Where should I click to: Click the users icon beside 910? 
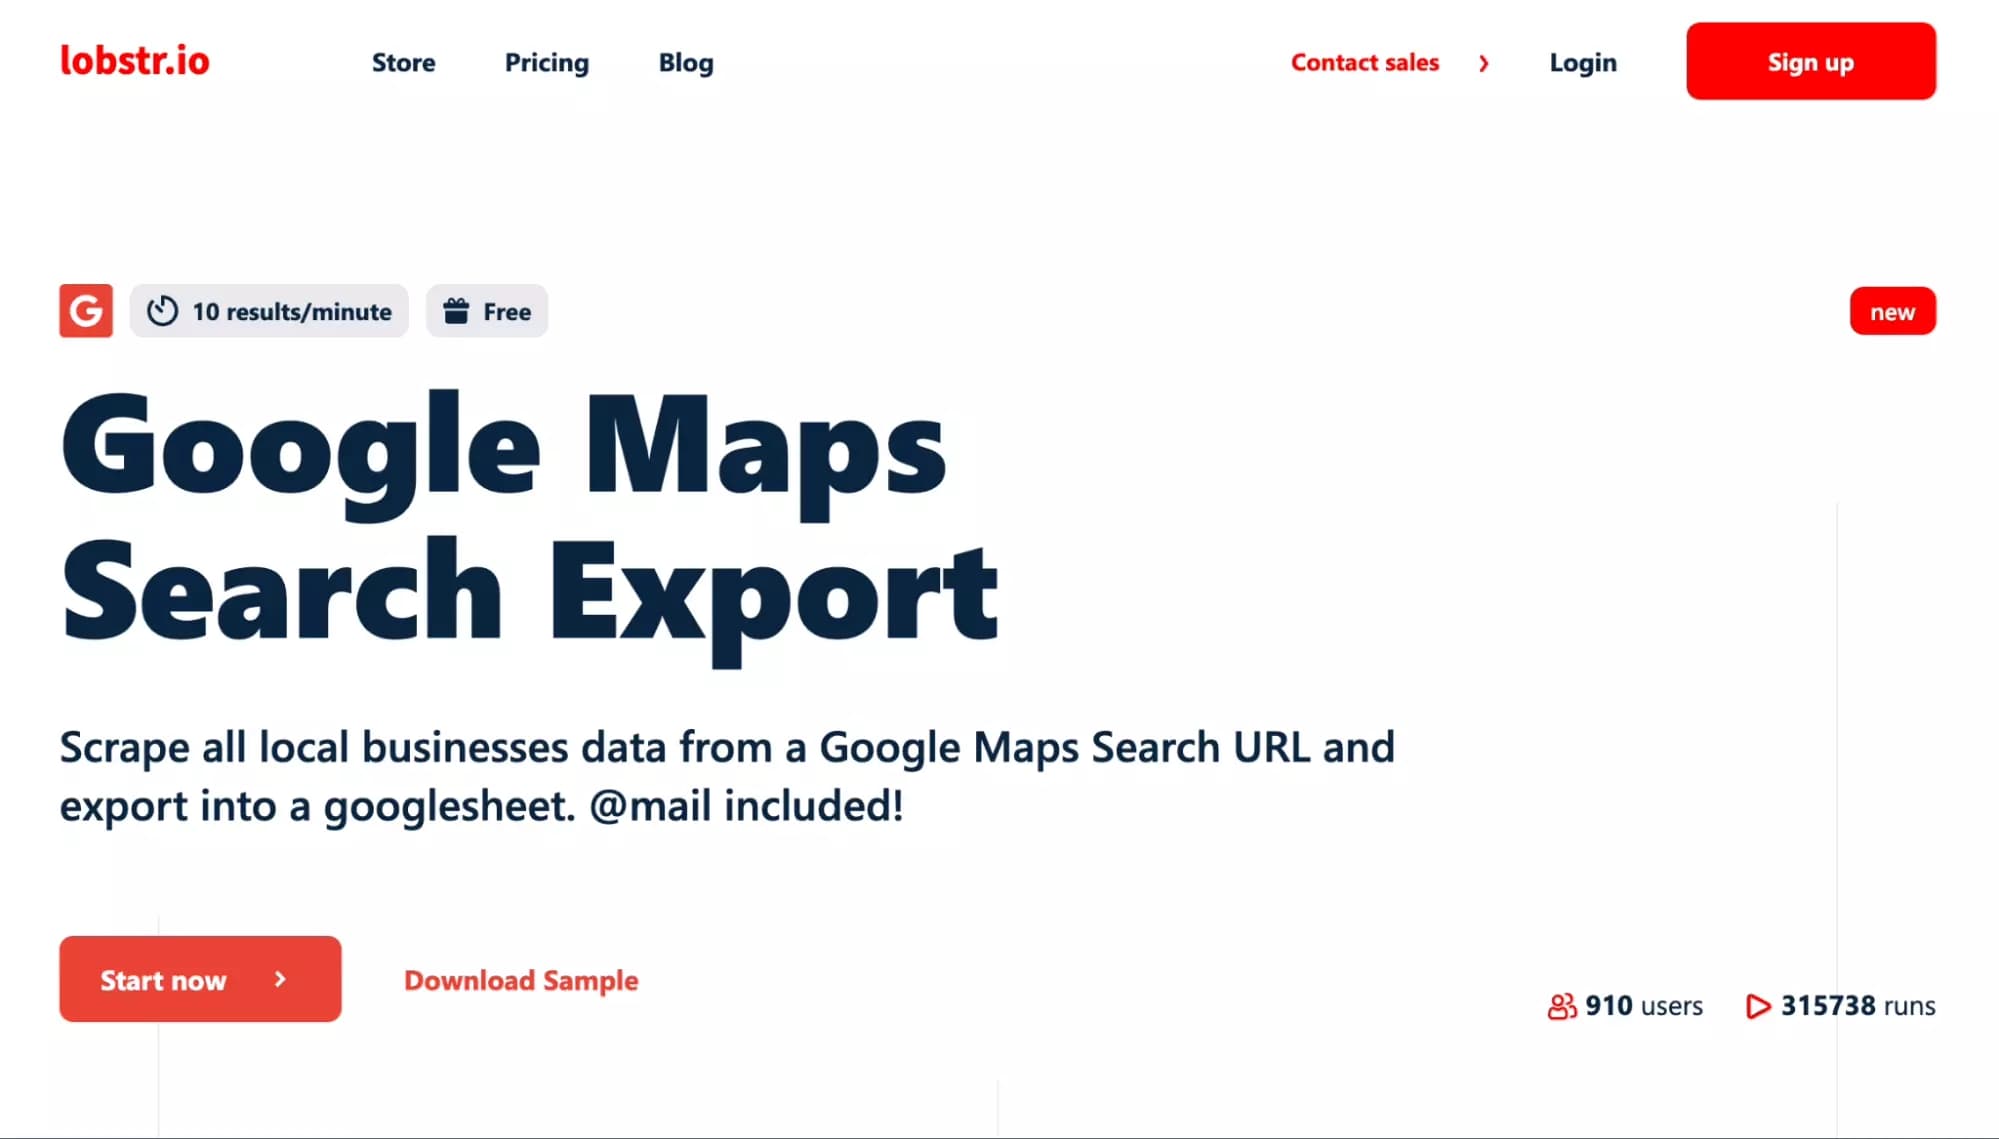coord(1561,1006)
